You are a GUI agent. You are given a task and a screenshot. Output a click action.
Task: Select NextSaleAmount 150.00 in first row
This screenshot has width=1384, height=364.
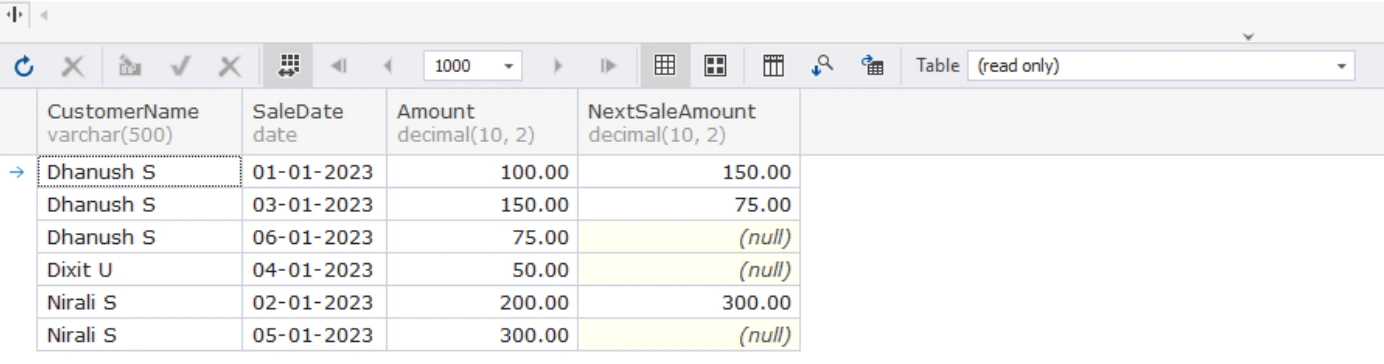[689, 172]
